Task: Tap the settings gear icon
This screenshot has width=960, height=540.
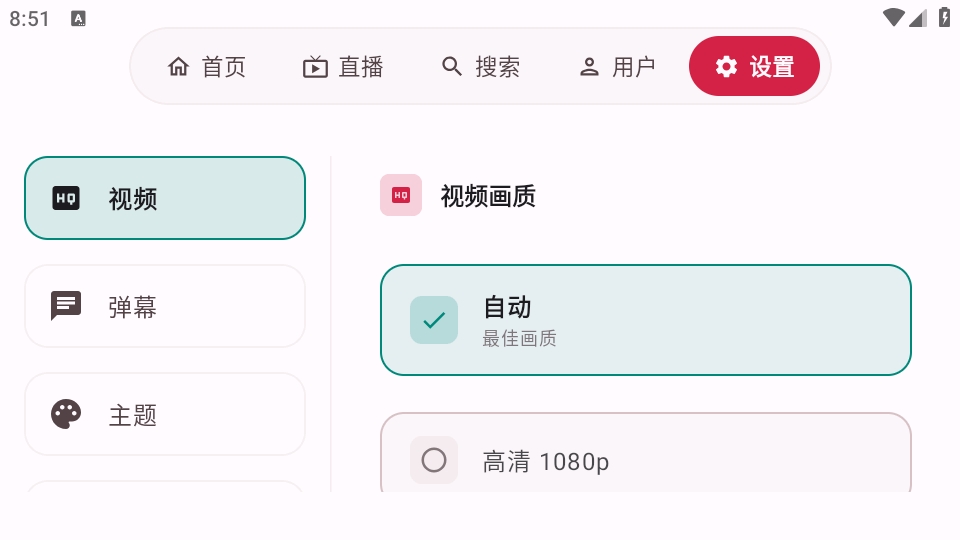Action: tap(726, 67)
